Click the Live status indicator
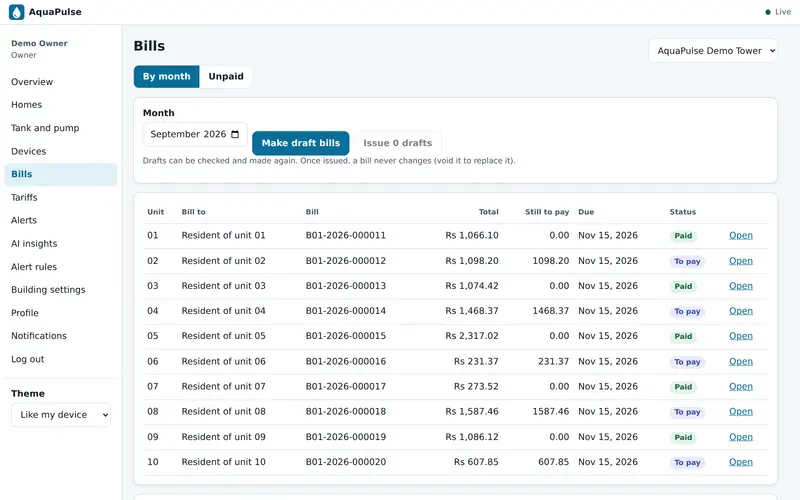The image size is (800, 500). [x=778, y=12]
